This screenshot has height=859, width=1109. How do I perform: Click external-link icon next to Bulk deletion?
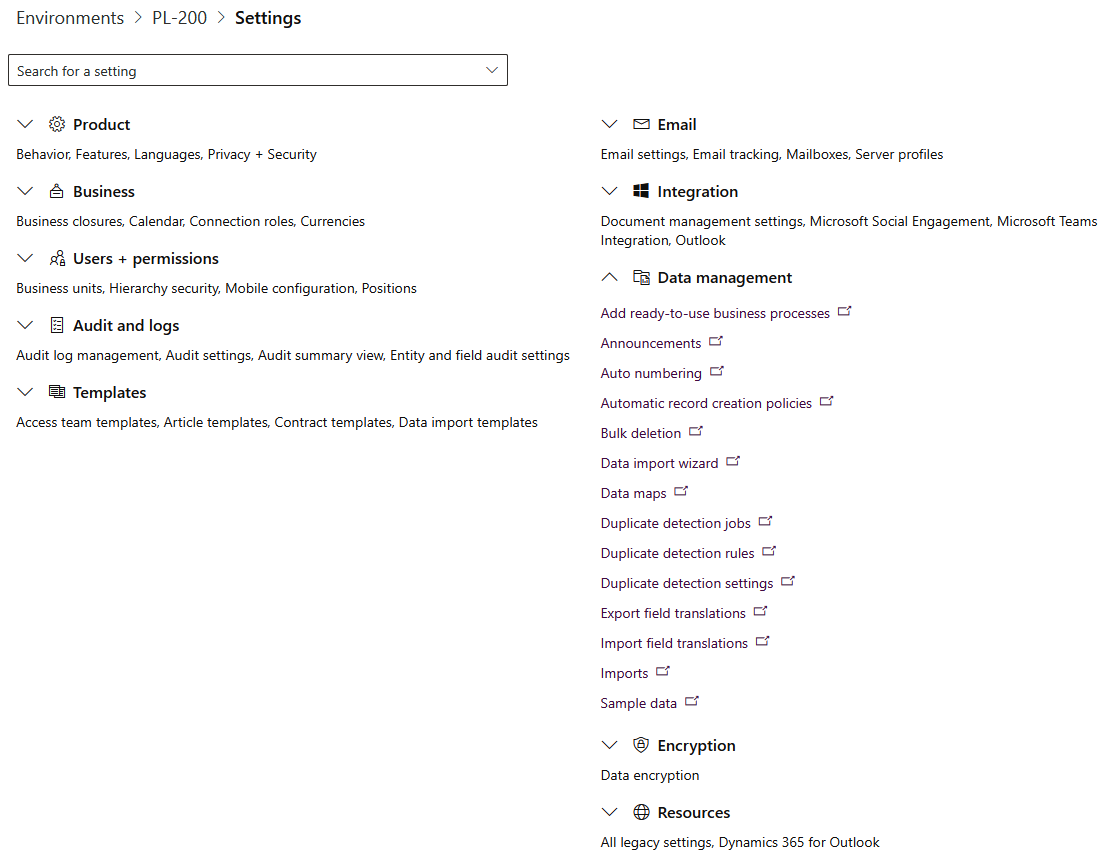(696, 431)
